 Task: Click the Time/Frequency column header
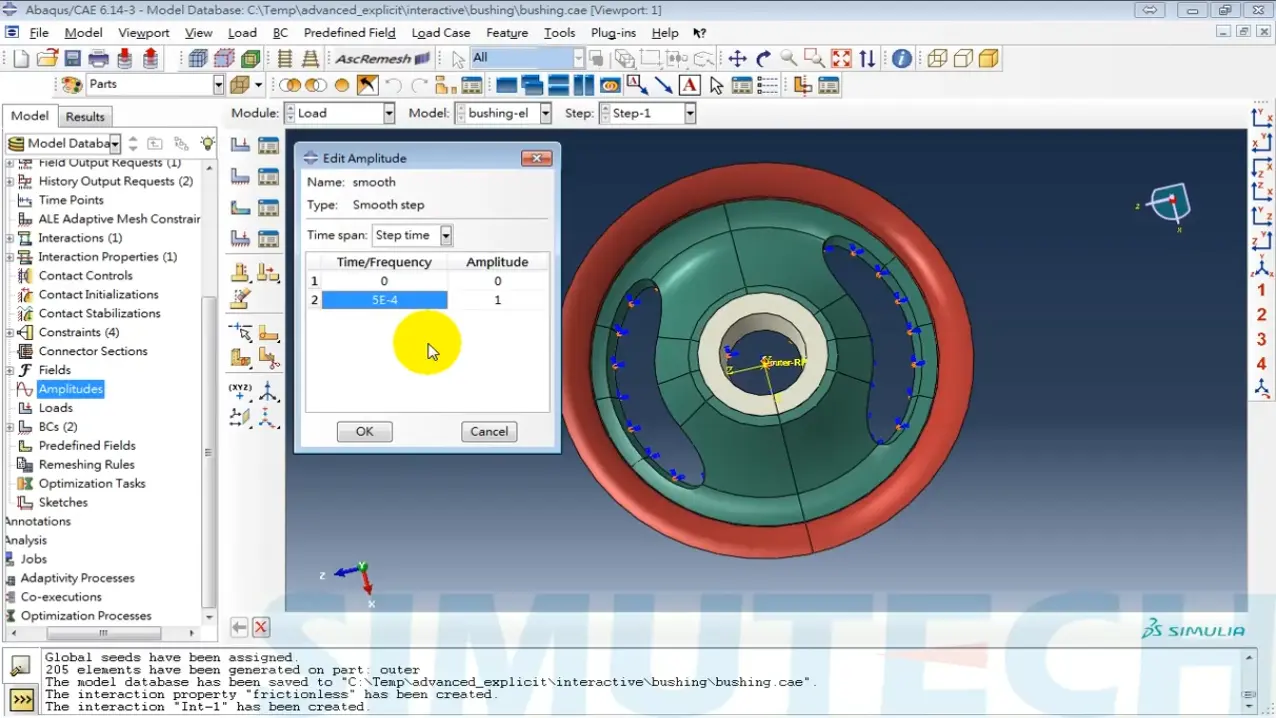384,262
